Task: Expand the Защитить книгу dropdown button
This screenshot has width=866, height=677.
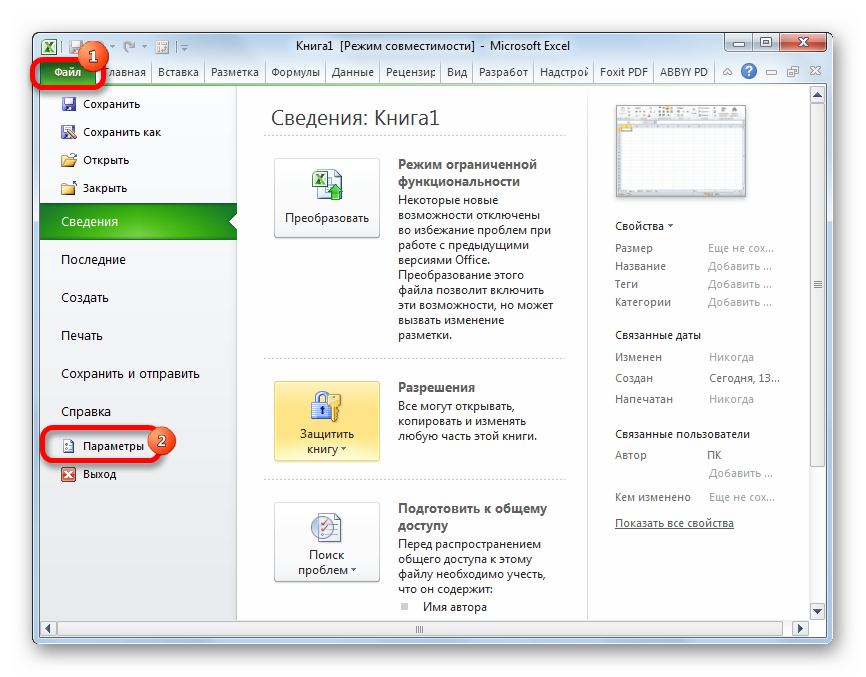Action: [327, 421]
